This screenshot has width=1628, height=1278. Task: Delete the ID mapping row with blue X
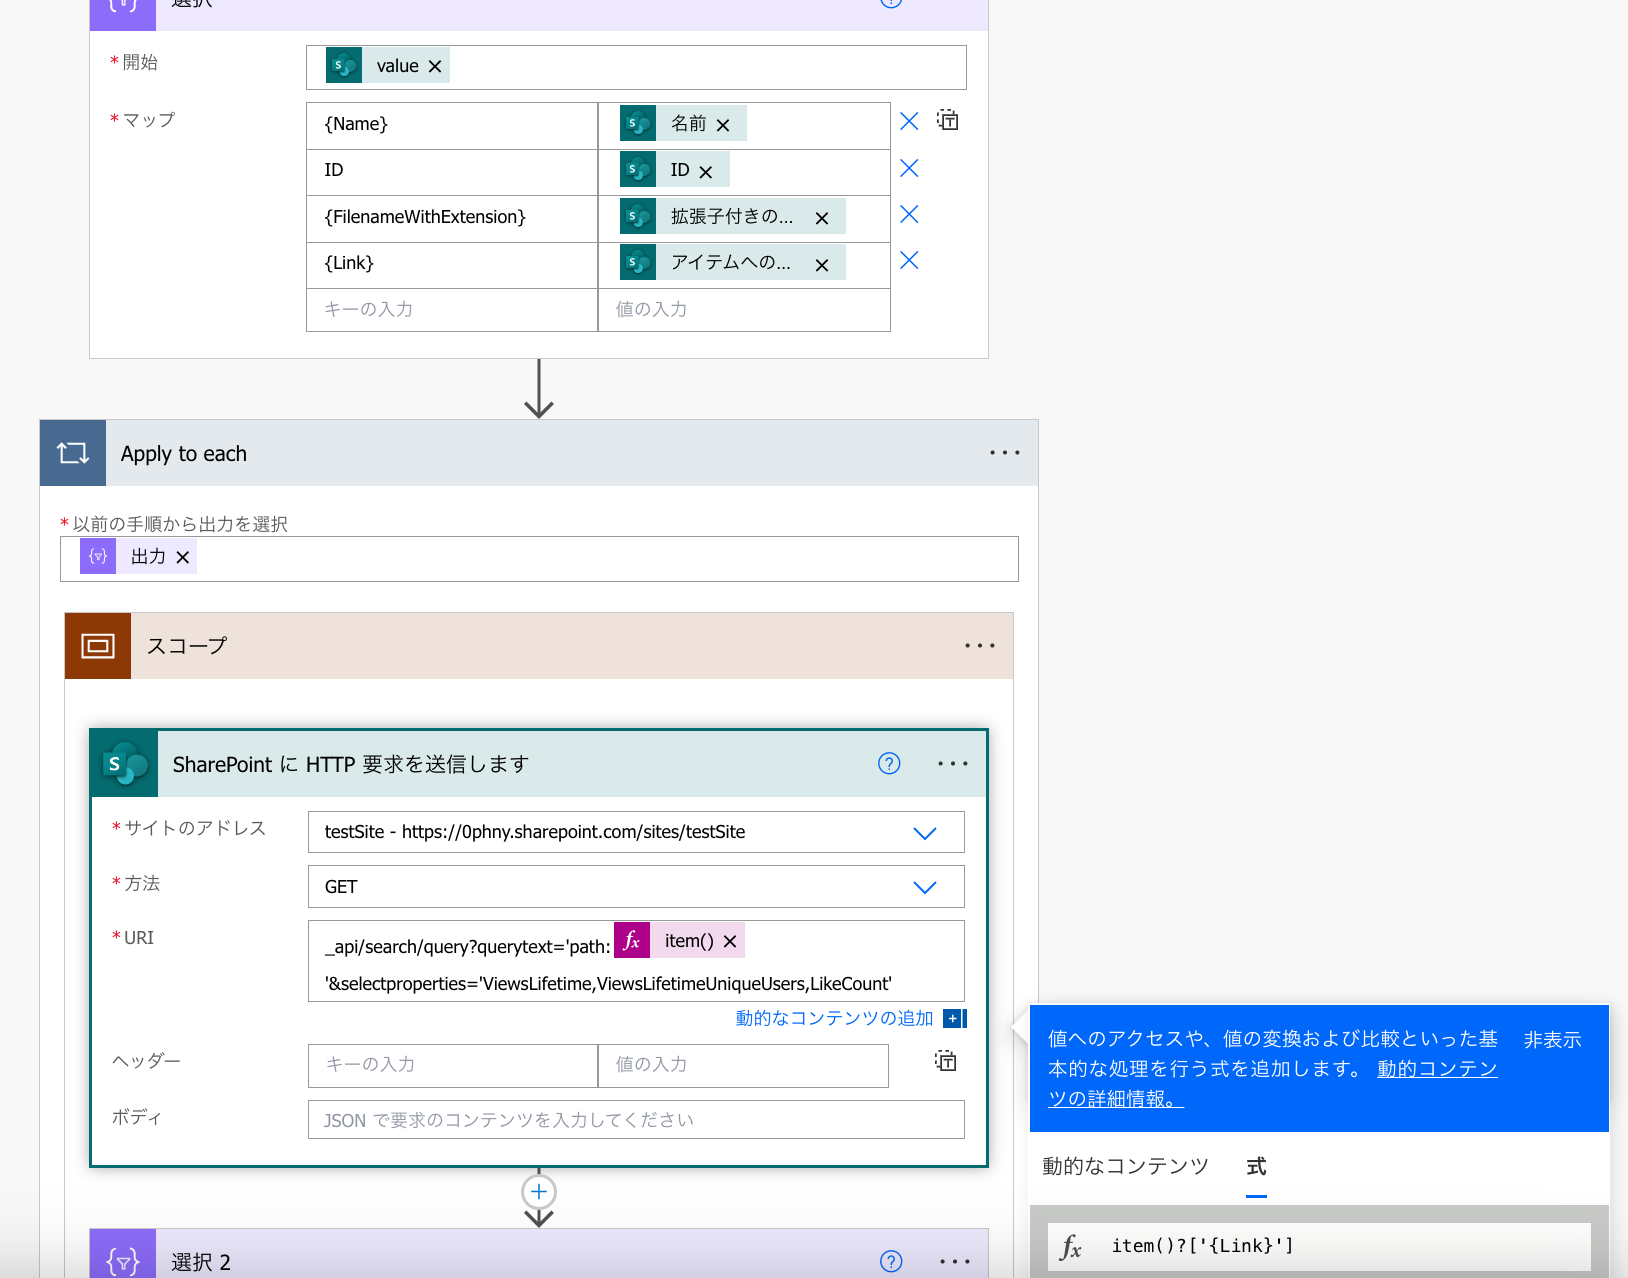click(908, 167)
